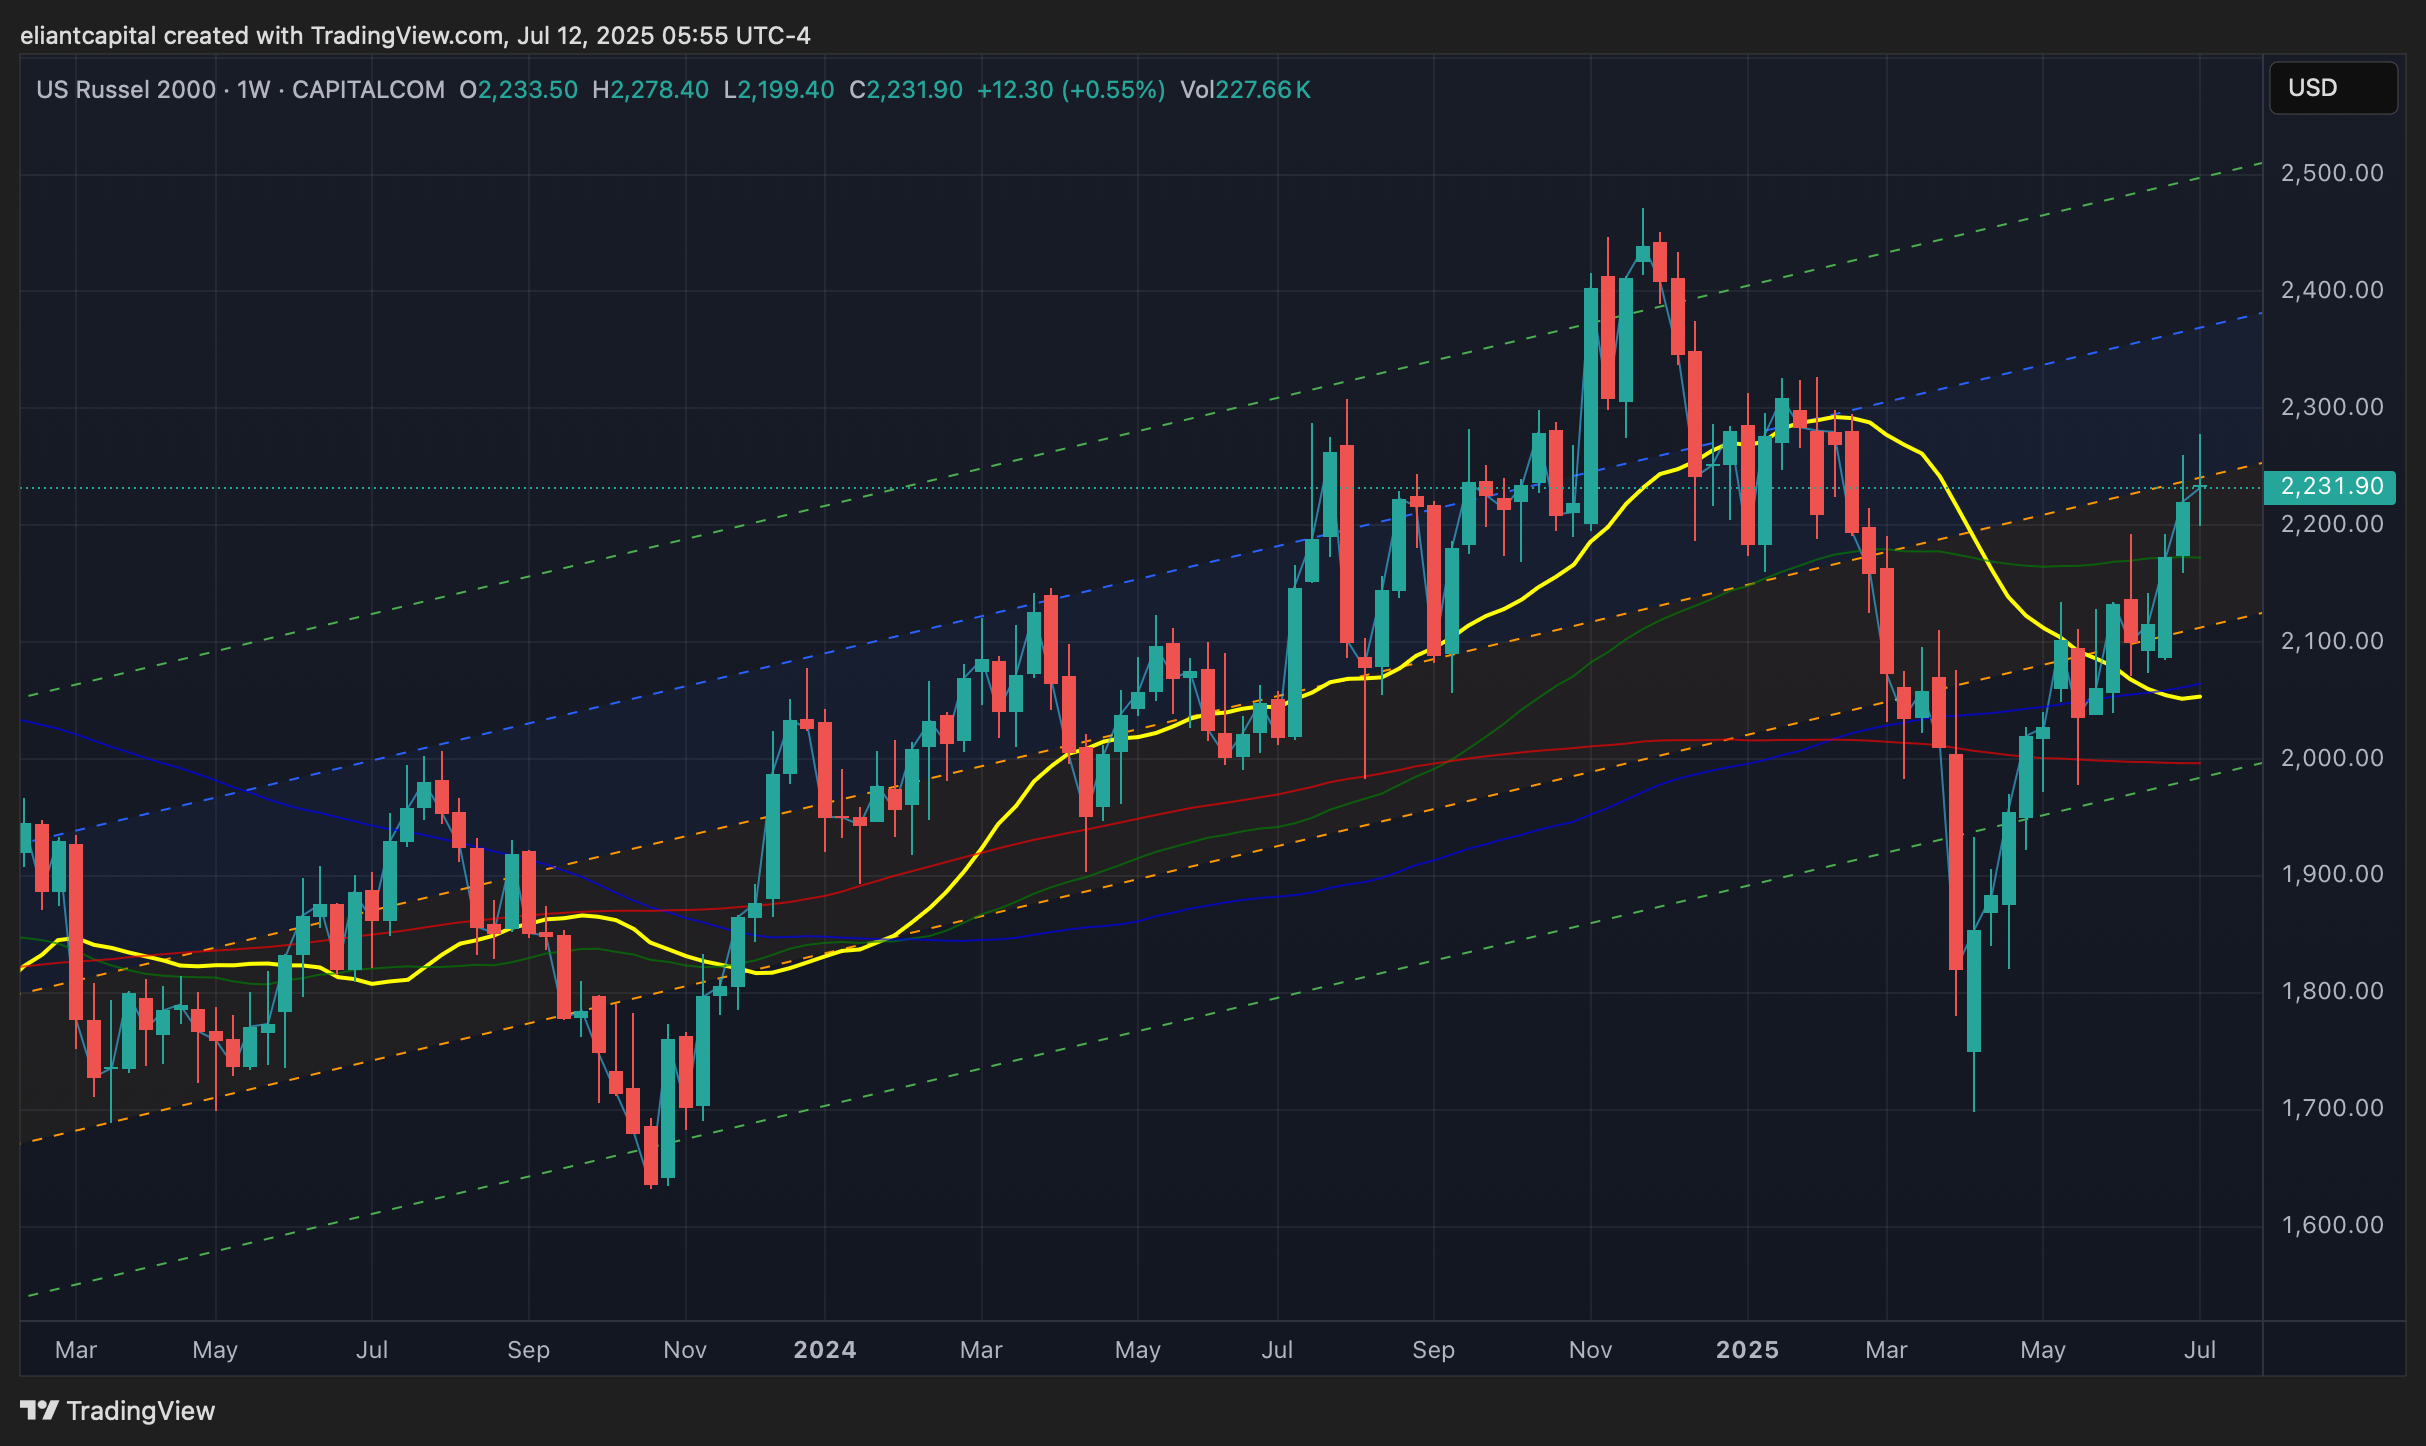
Task: Click the 2,500.00 price axis label
Action: click(2332, 173)
